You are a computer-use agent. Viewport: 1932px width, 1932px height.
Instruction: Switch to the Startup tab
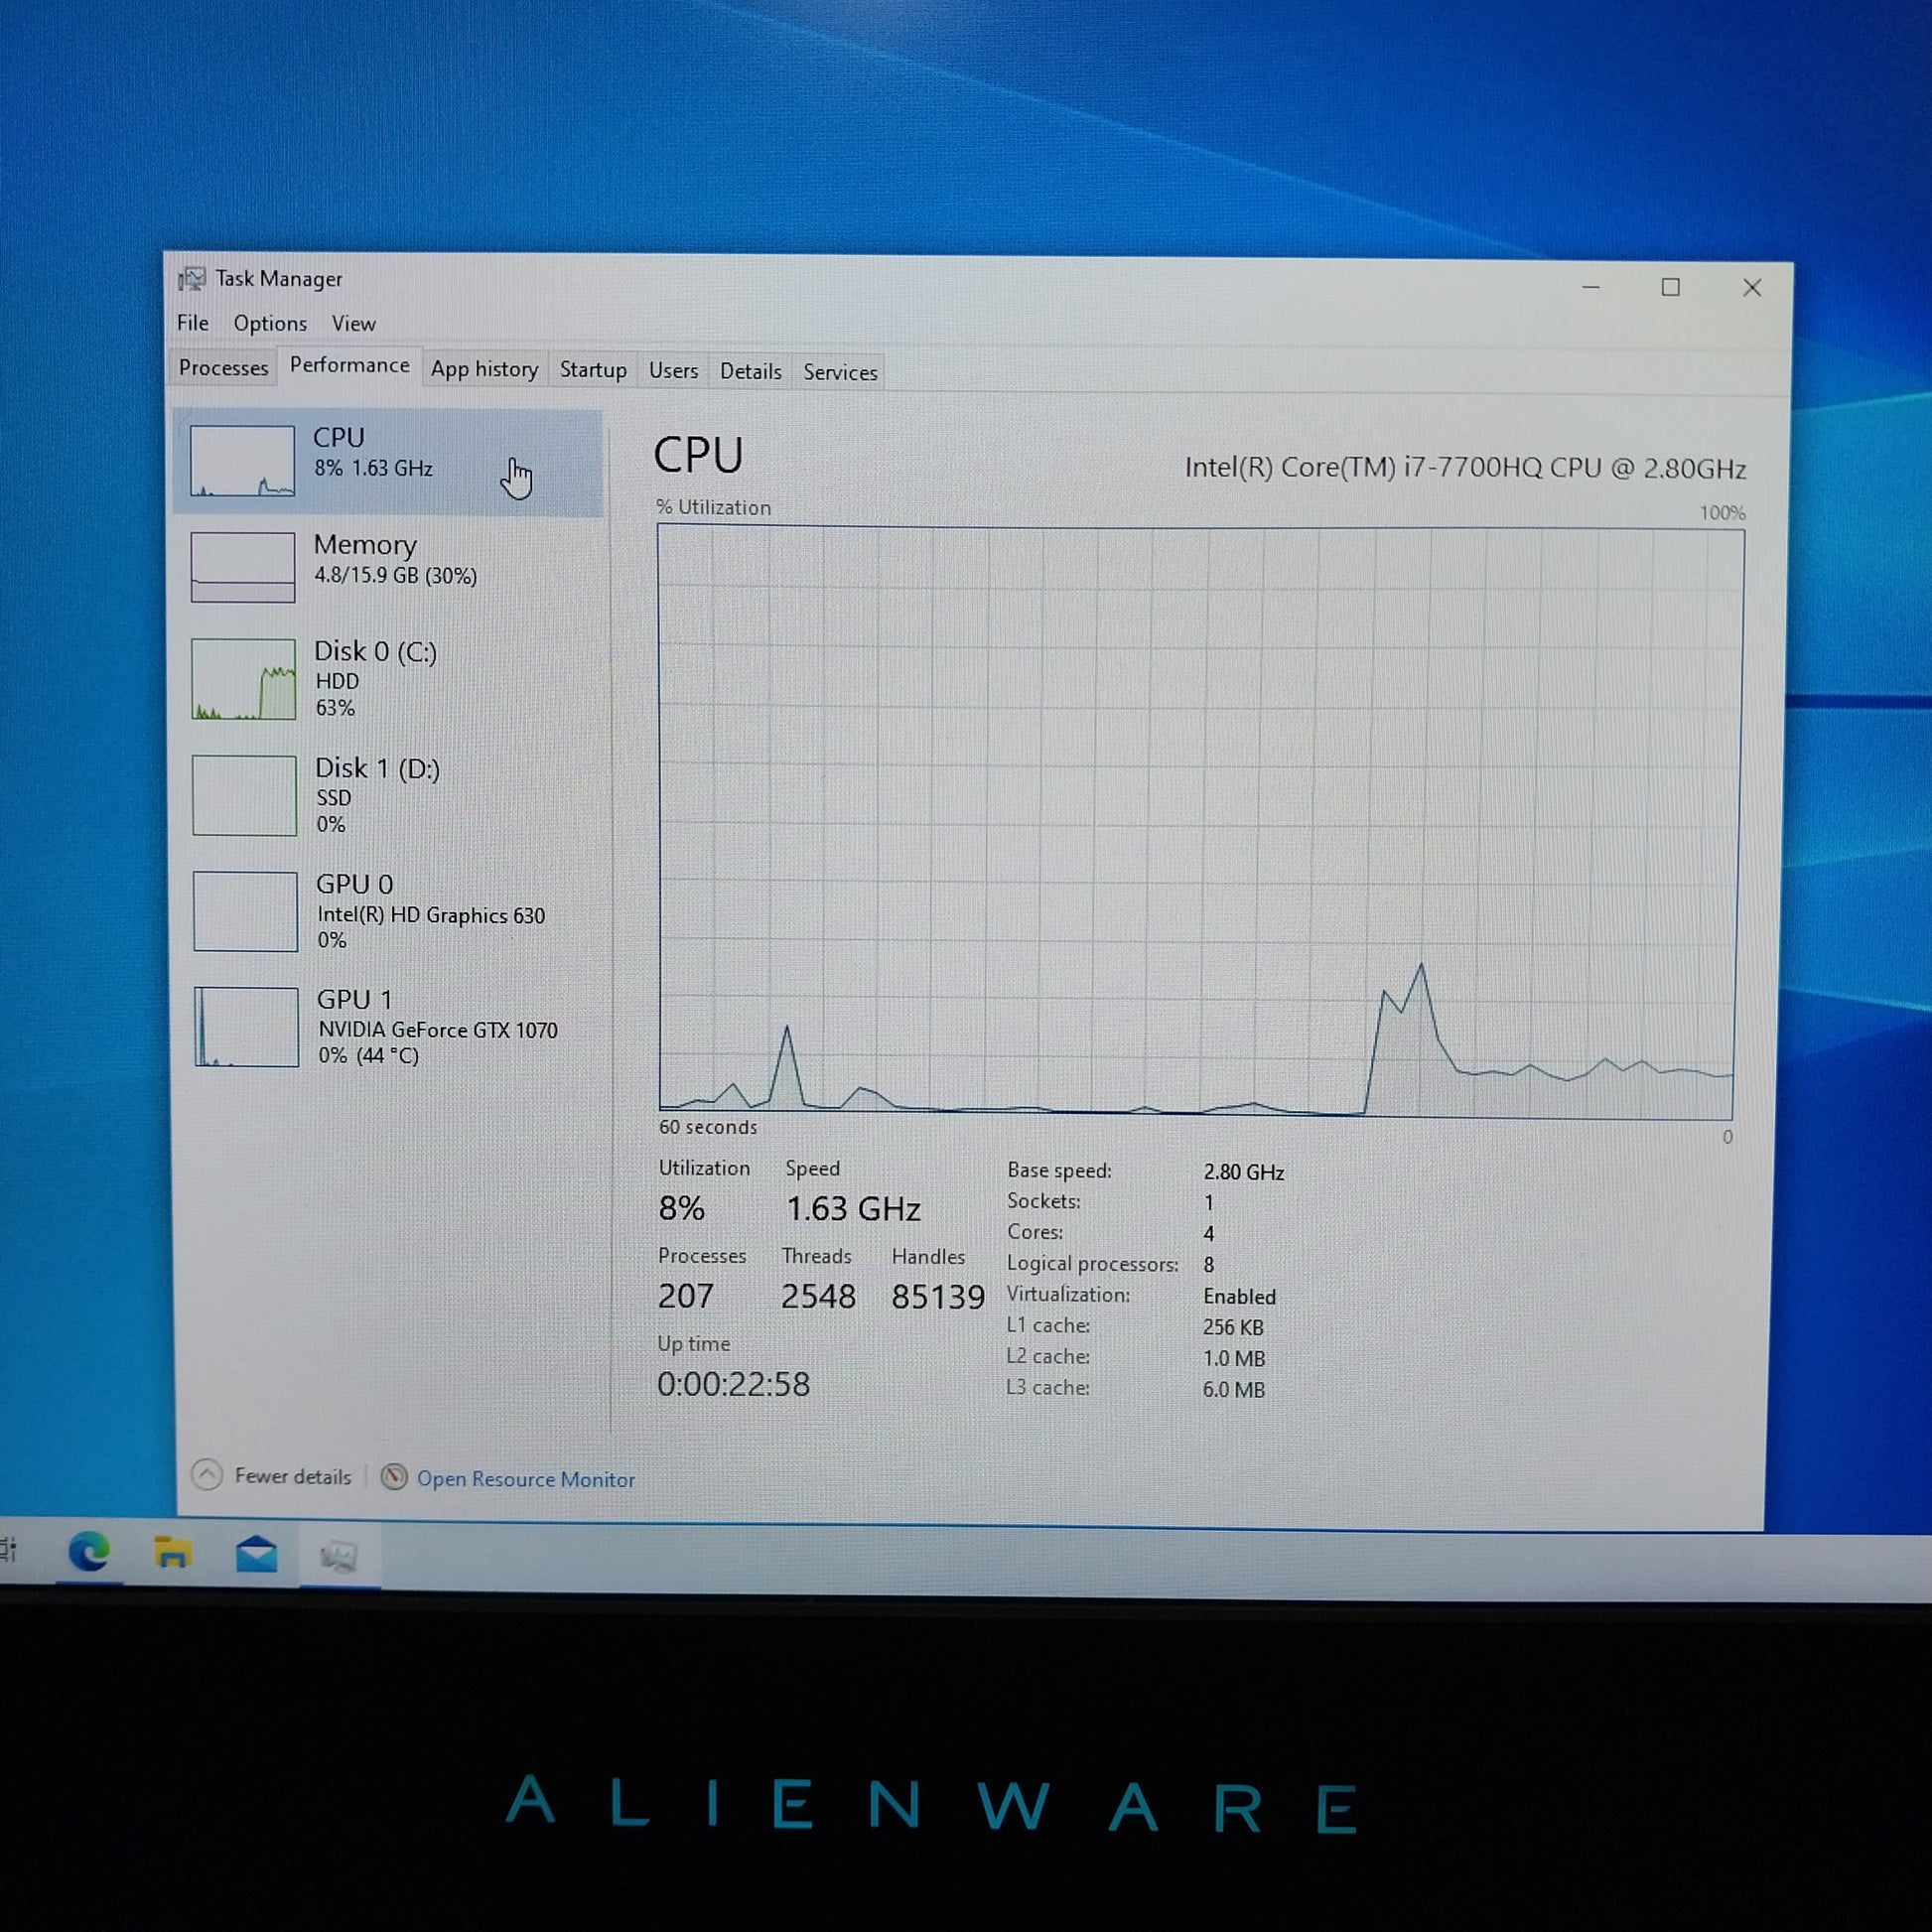point(593,370)
